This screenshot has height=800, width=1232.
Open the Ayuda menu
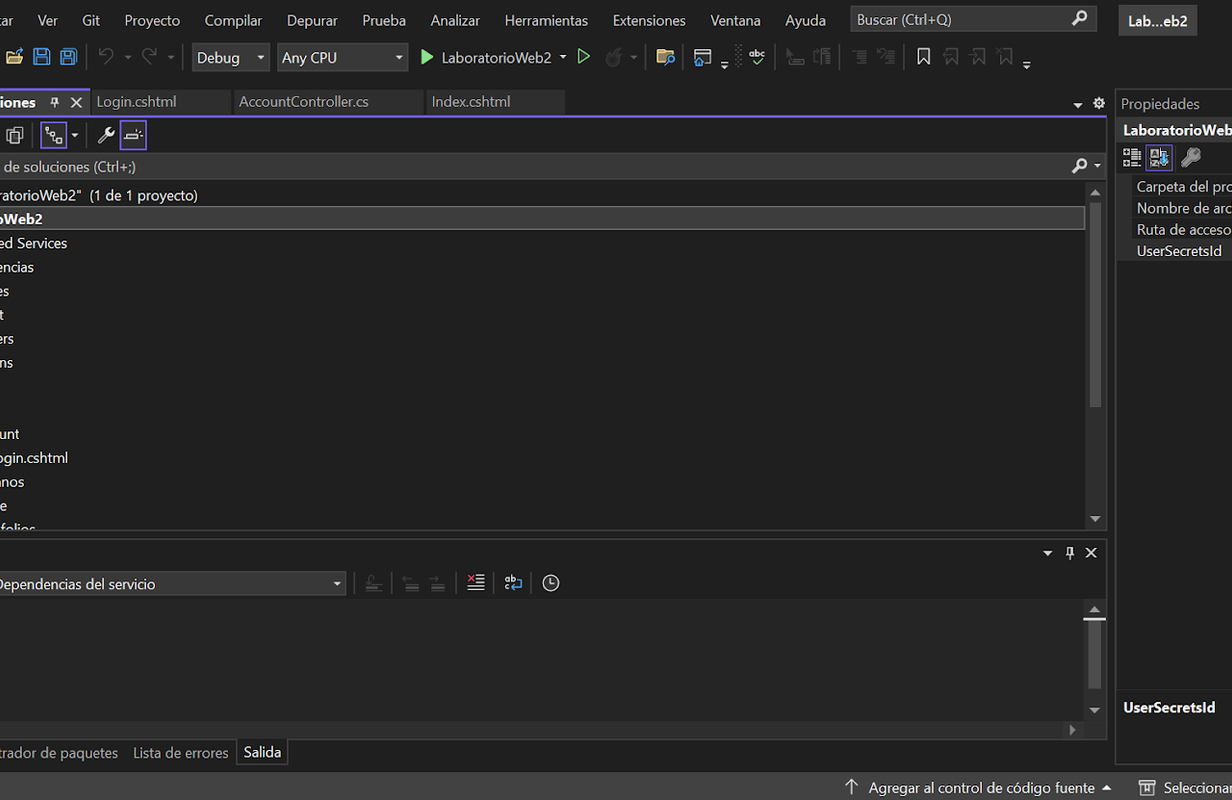(805, 20)
